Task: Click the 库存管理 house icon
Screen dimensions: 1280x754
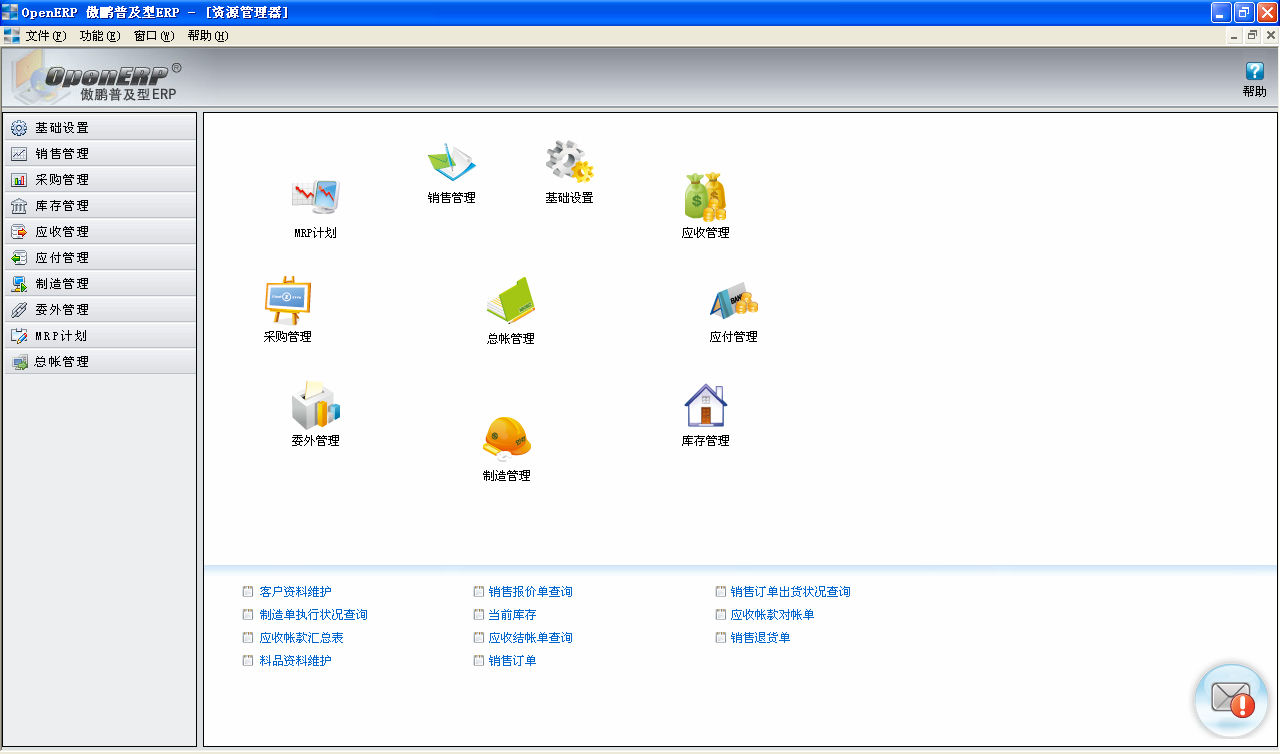Action: point(705,405)
